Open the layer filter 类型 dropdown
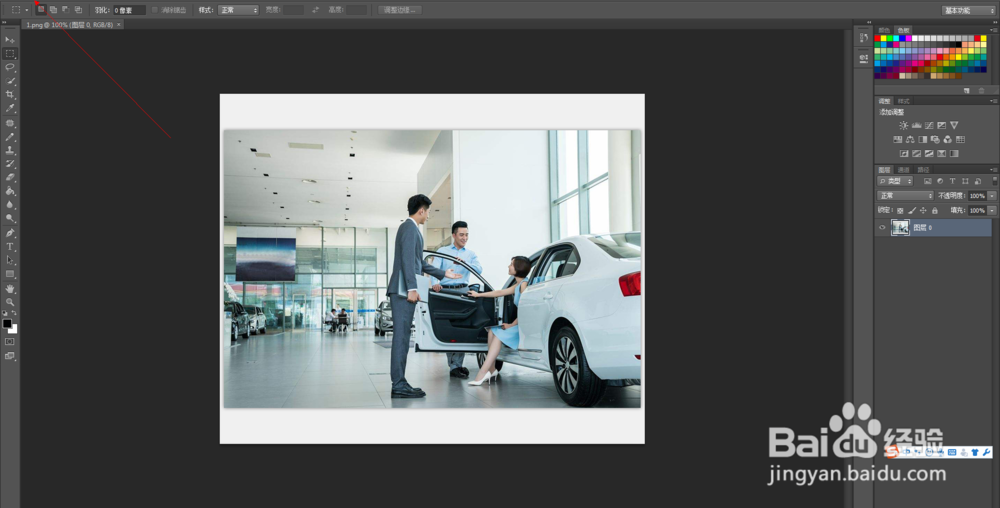The image size is (1000, 508). 895,182
